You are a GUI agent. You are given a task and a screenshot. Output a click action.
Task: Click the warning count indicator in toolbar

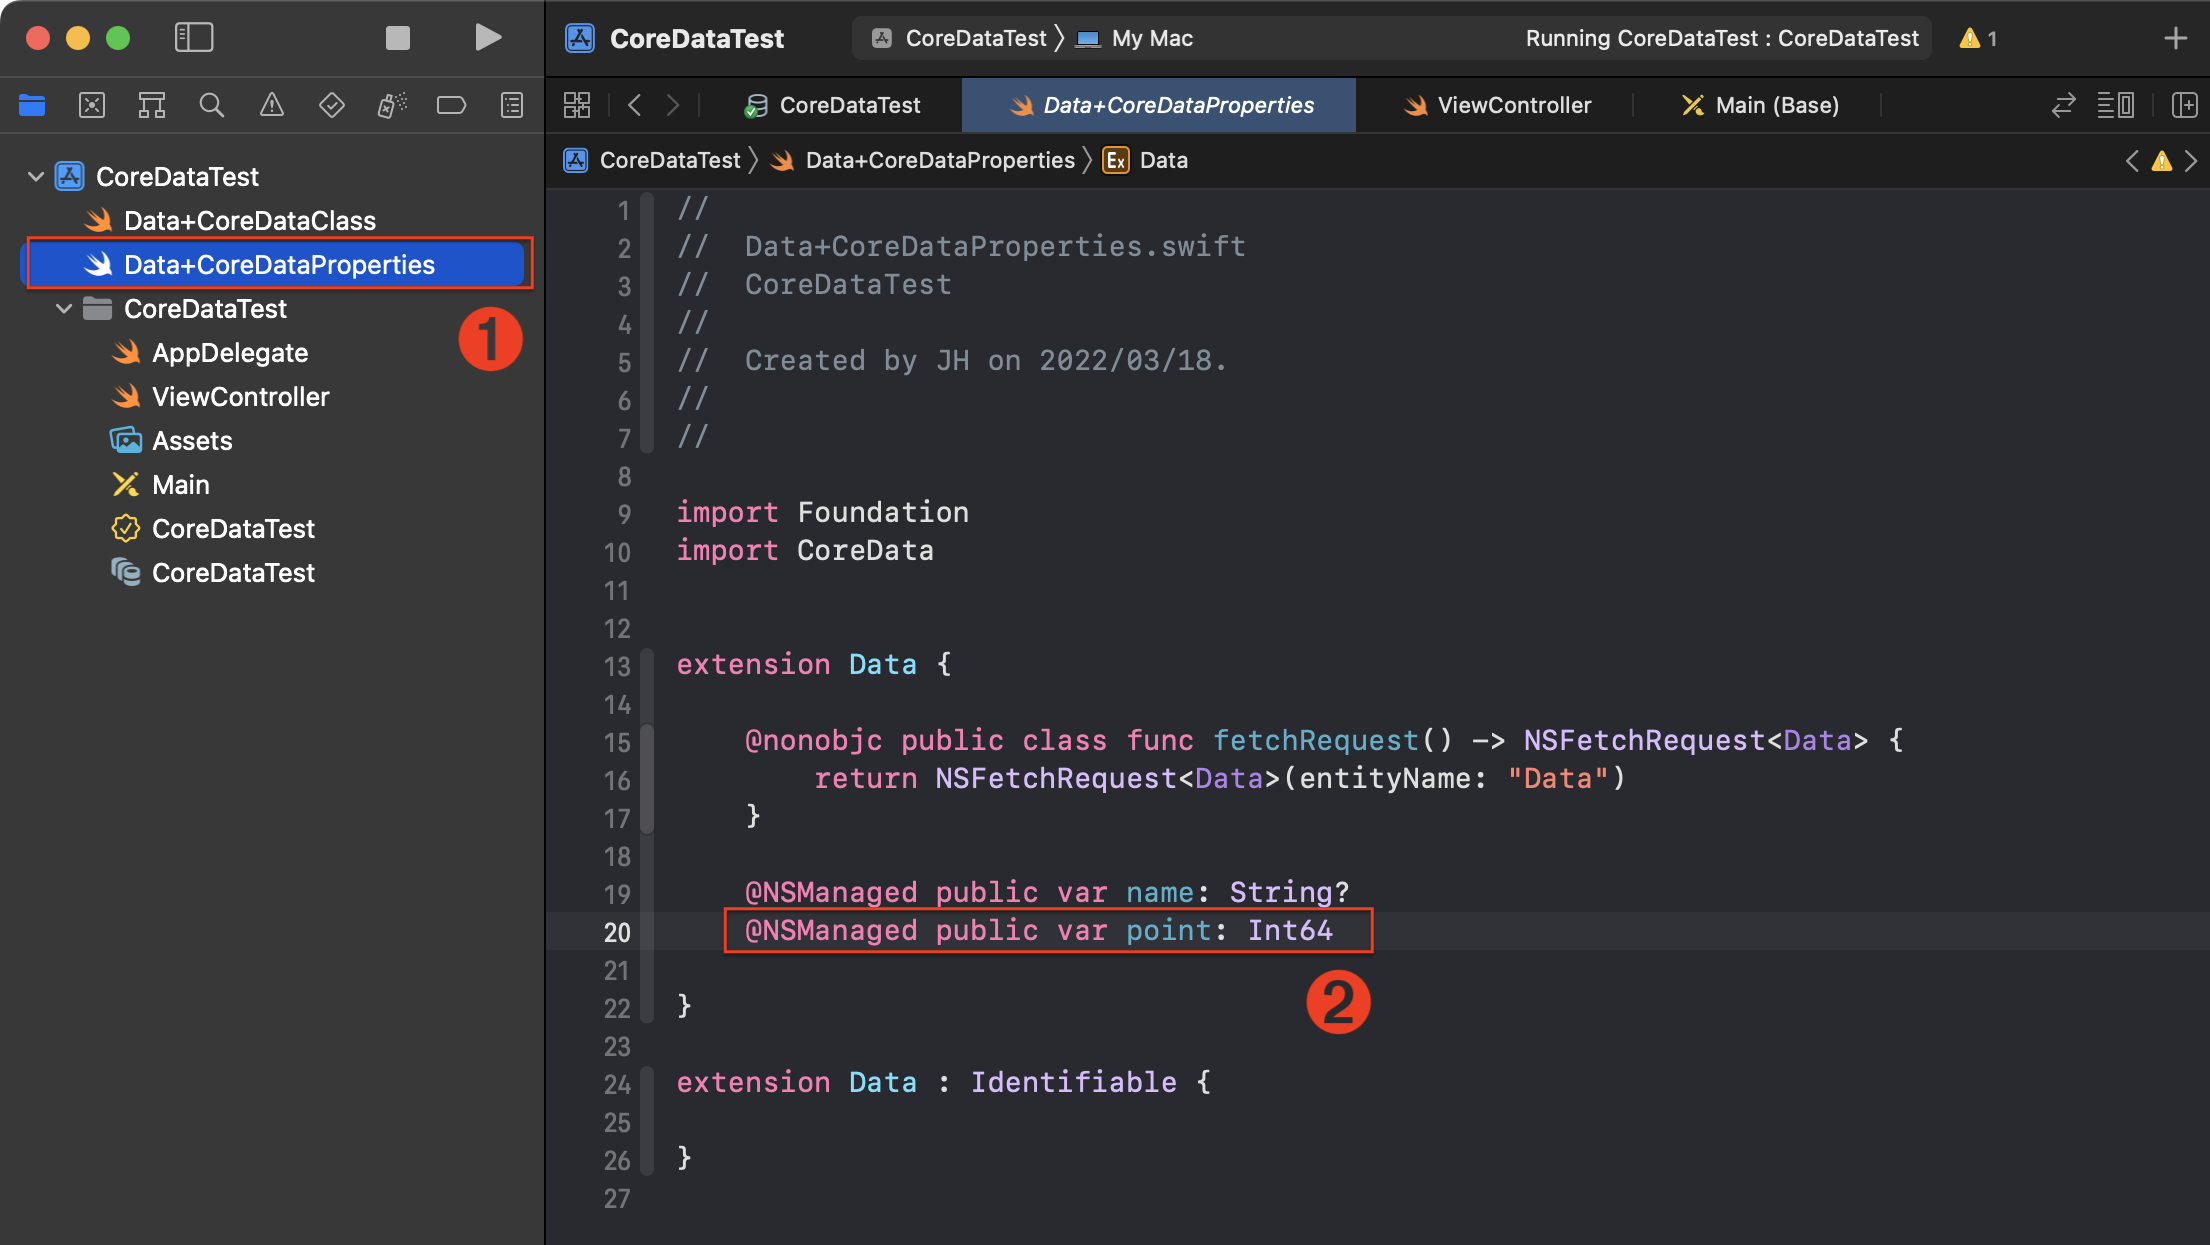click(1978, 38)
